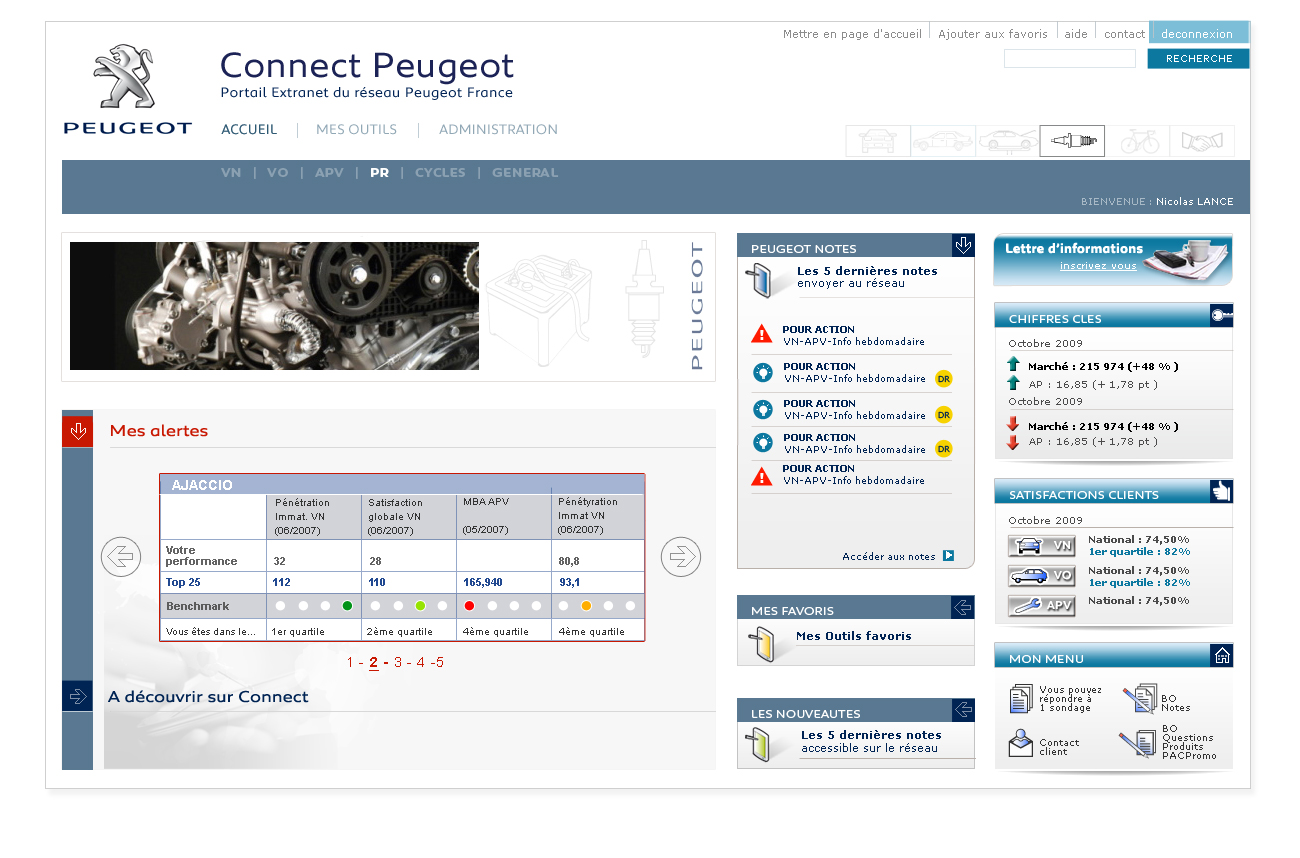The image size is (1300, 858).
Task: Click the Accéder aux notes arrow icon
Action: coord(948,556)
